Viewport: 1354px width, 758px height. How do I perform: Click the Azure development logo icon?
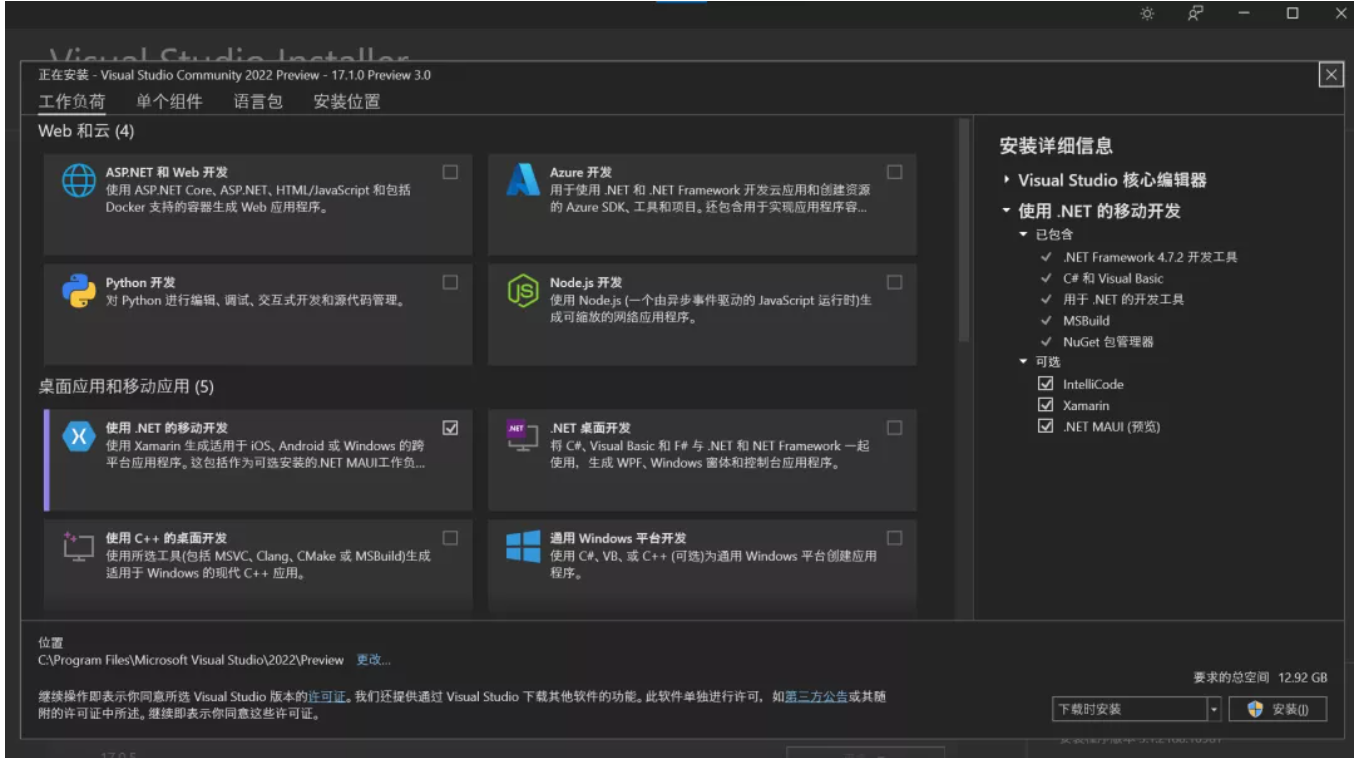pyautogui.click(x=523, y=180)
